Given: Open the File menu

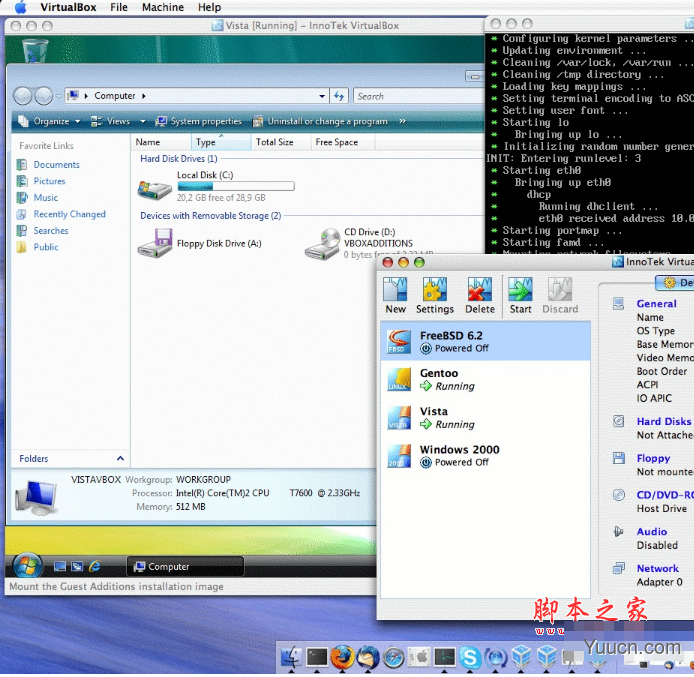Looking at the screenshot, I should click(x=119, y=7).
